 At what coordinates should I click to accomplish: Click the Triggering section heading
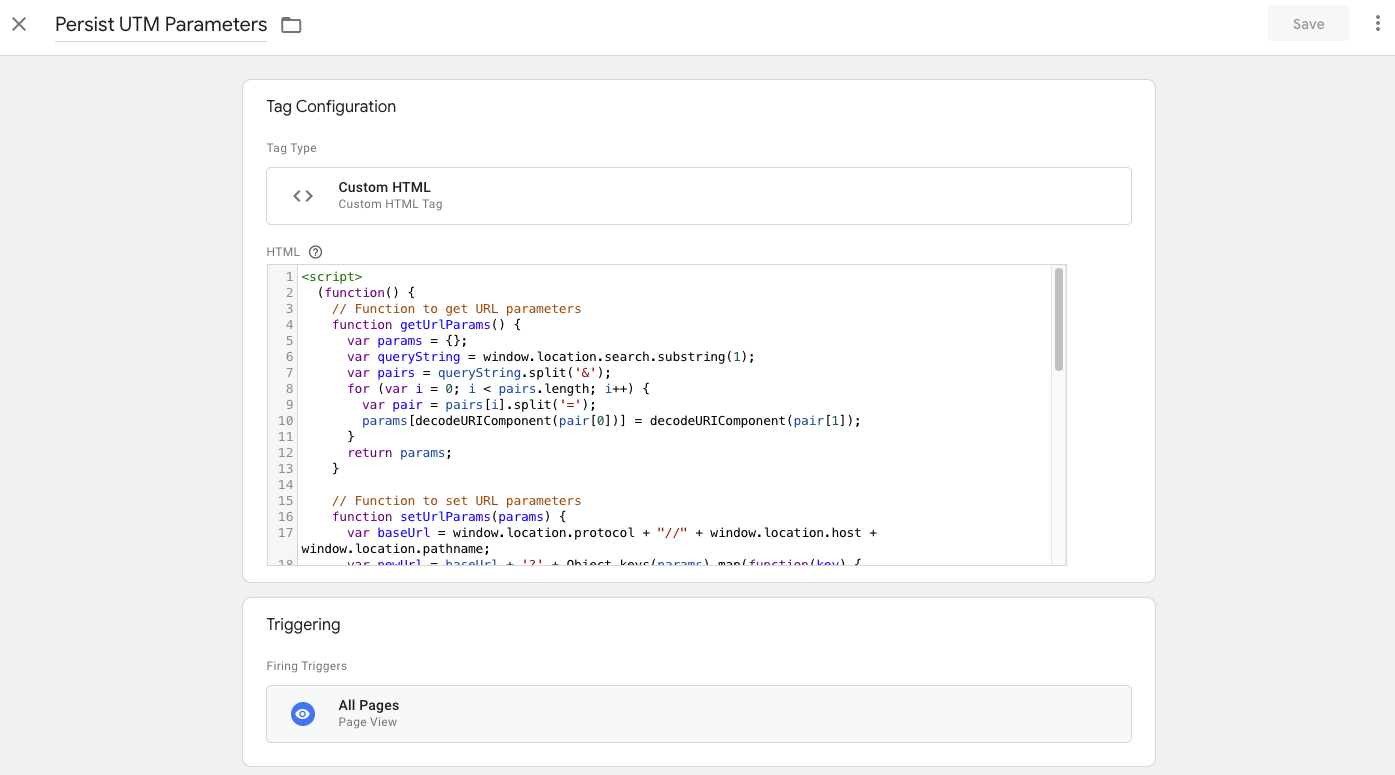pyautogui.click(x=303, y=625)
